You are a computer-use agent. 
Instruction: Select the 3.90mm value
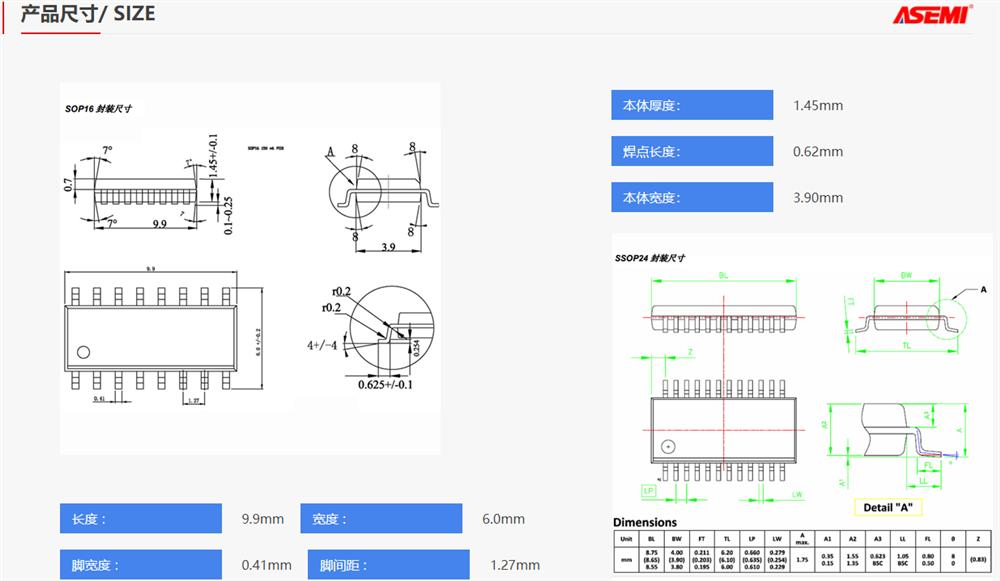click(x=818, y=198)
